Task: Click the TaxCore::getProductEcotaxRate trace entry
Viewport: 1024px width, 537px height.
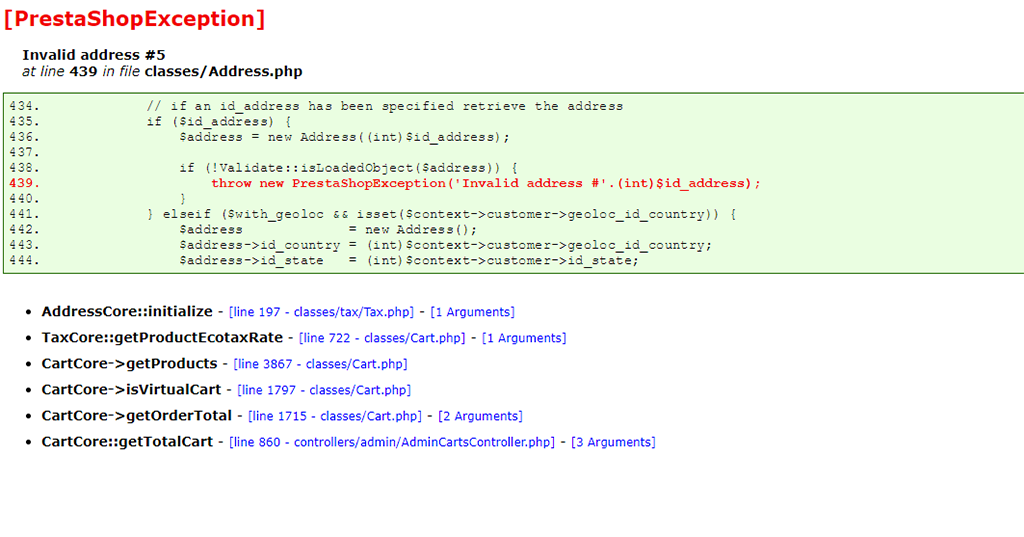Action: point(162,338)
